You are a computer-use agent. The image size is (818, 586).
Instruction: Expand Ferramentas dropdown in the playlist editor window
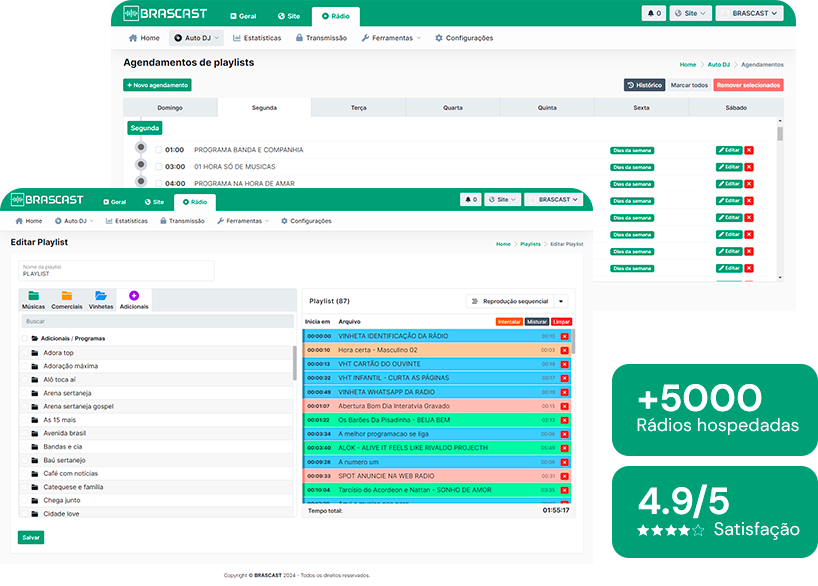pyautogui.click(x=243, y=221)
